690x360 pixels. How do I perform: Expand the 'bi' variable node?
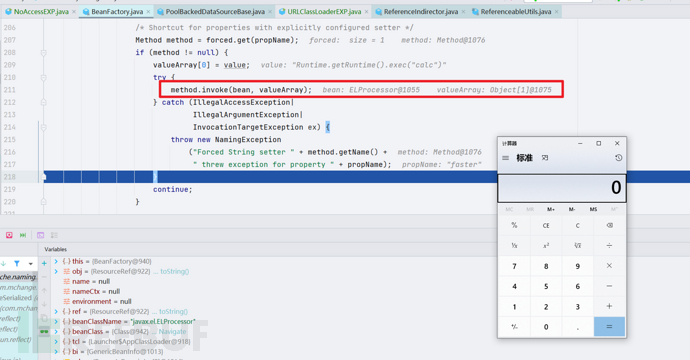56,352
